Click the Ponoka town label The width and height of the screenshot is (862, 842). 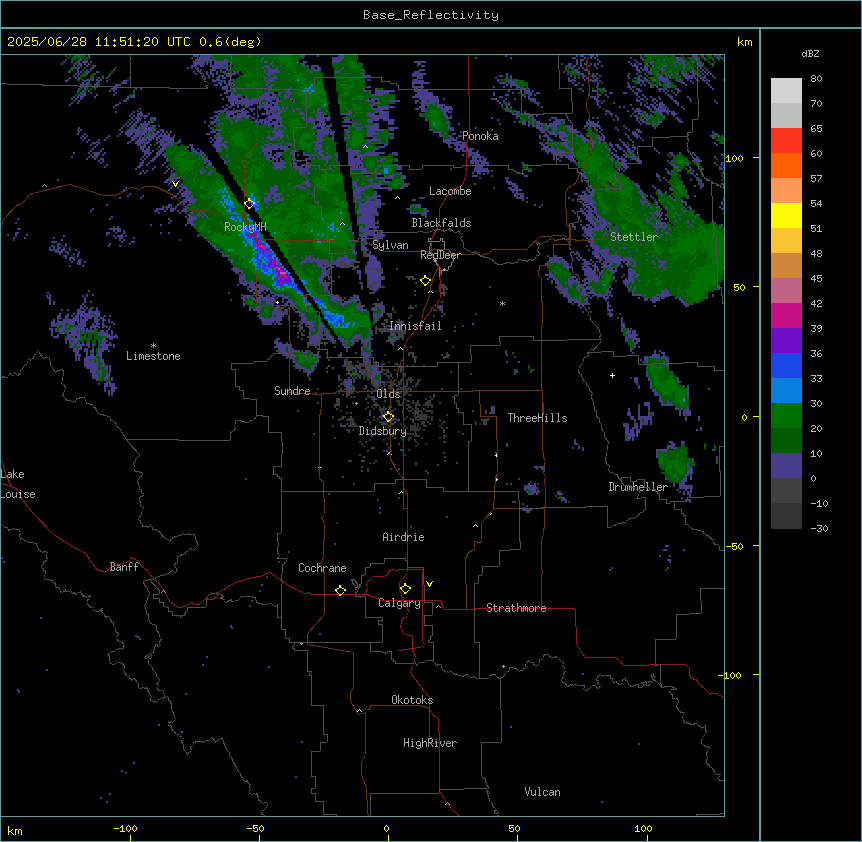point(480,136)
